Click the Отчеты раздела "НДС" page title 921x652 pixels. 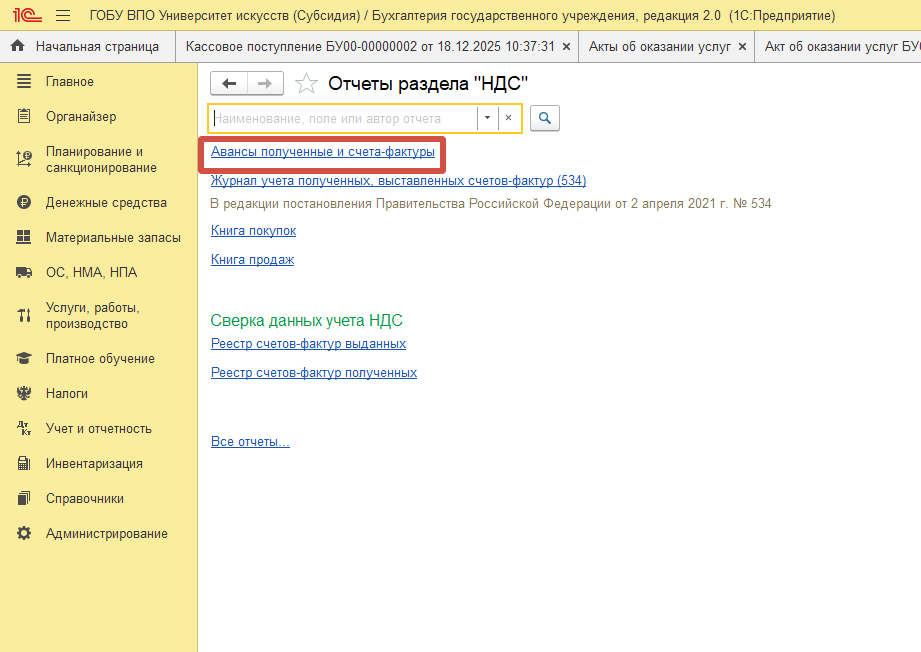428,83
